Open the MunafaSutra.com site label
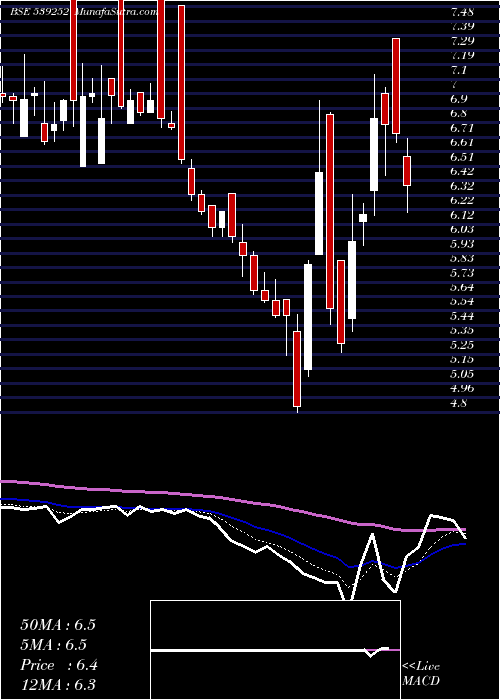 (x=116, y=12)
